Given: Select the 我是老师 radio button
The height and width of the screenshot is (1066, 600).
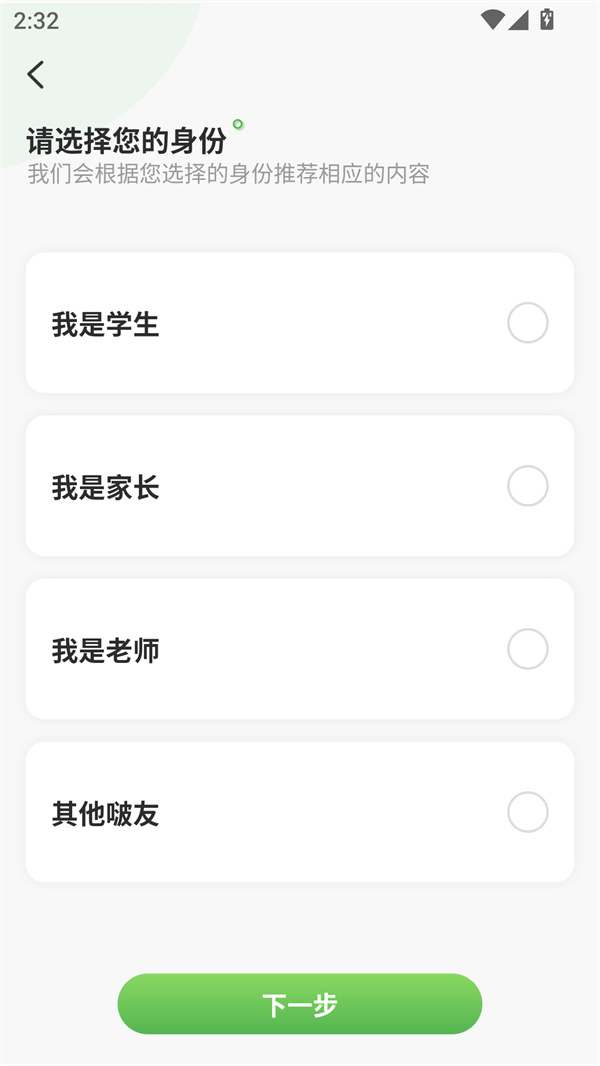Looking at the screenshot, I should [528, 649].
